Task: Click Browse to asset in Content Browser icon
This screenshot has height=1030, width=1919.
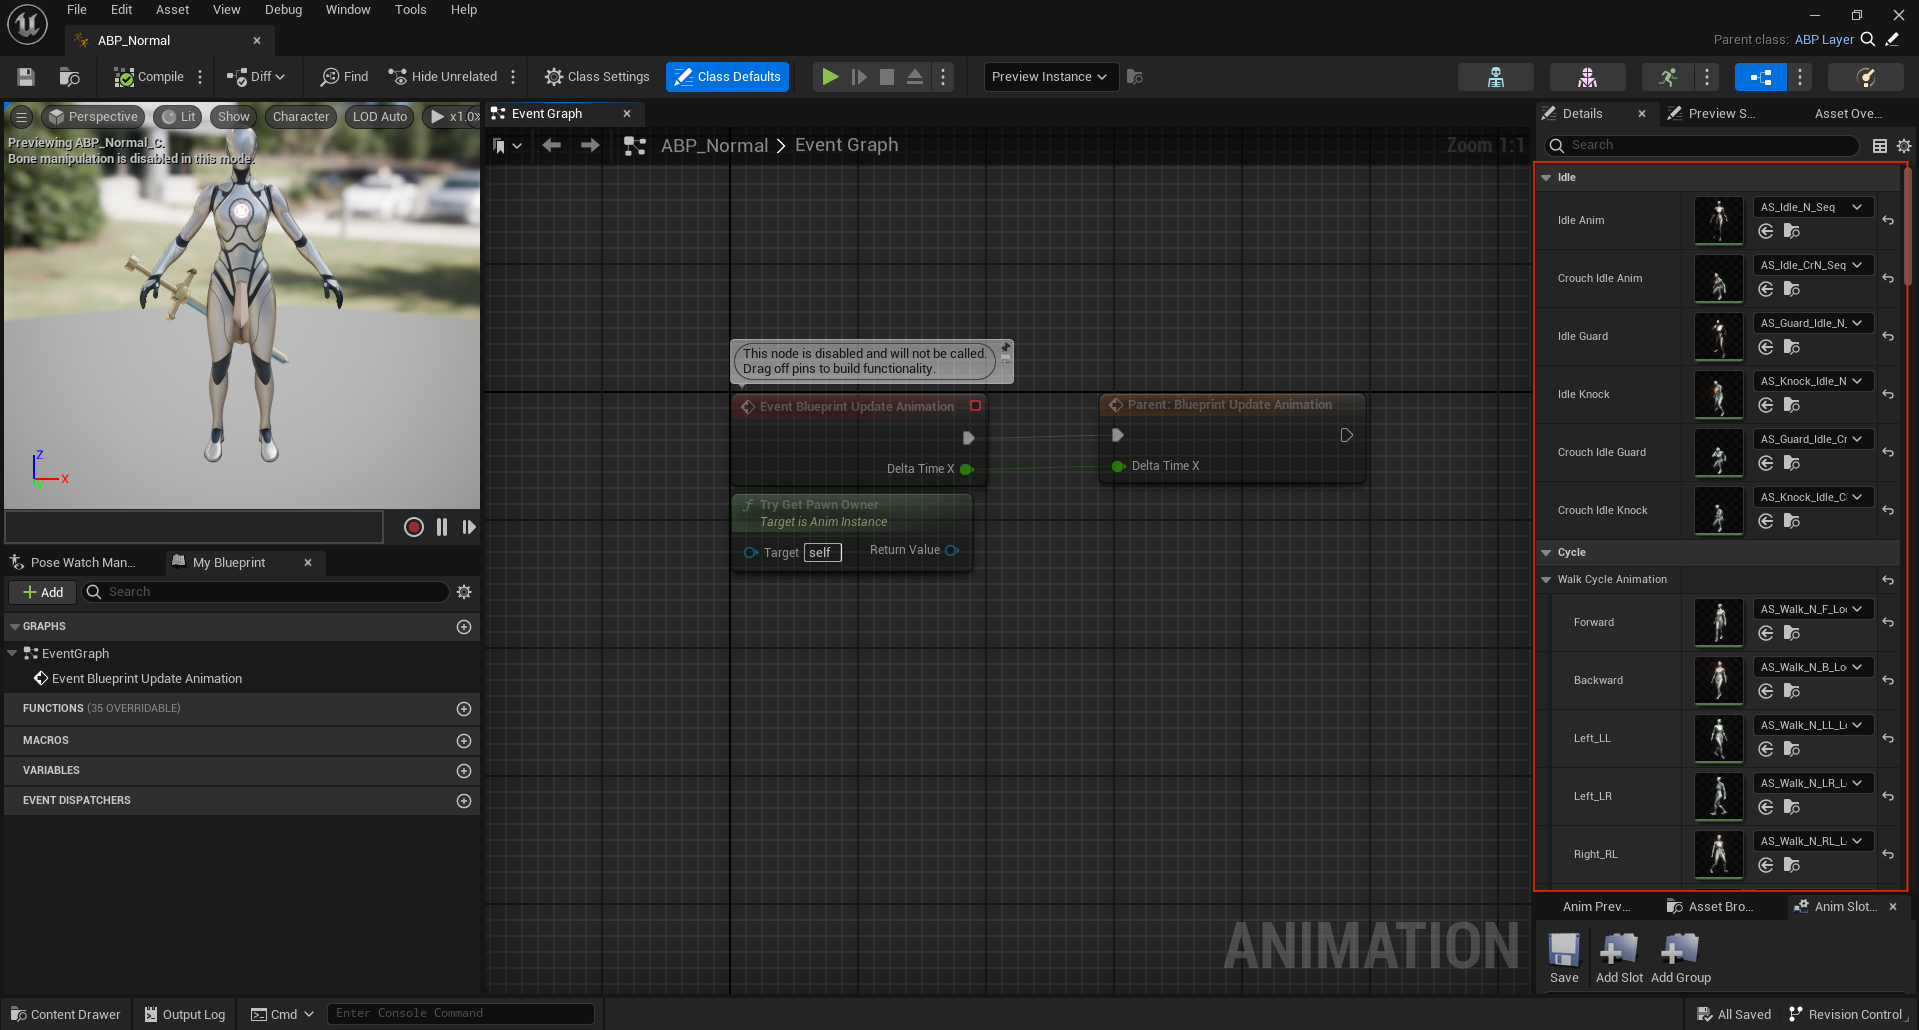Action: [x=69, y=77]
